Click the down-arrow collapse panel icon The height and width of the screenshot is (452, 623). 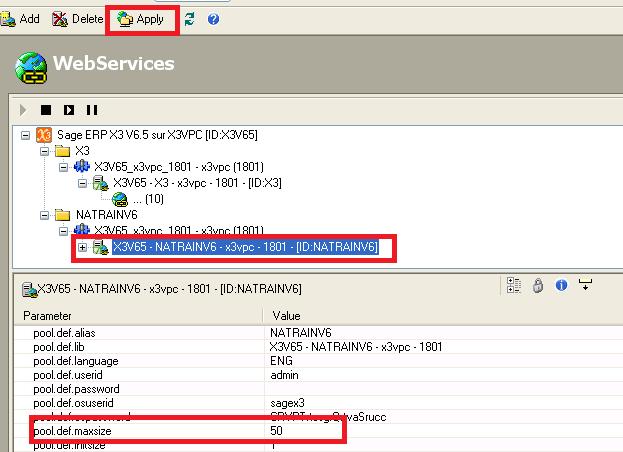tap(585, 284)
